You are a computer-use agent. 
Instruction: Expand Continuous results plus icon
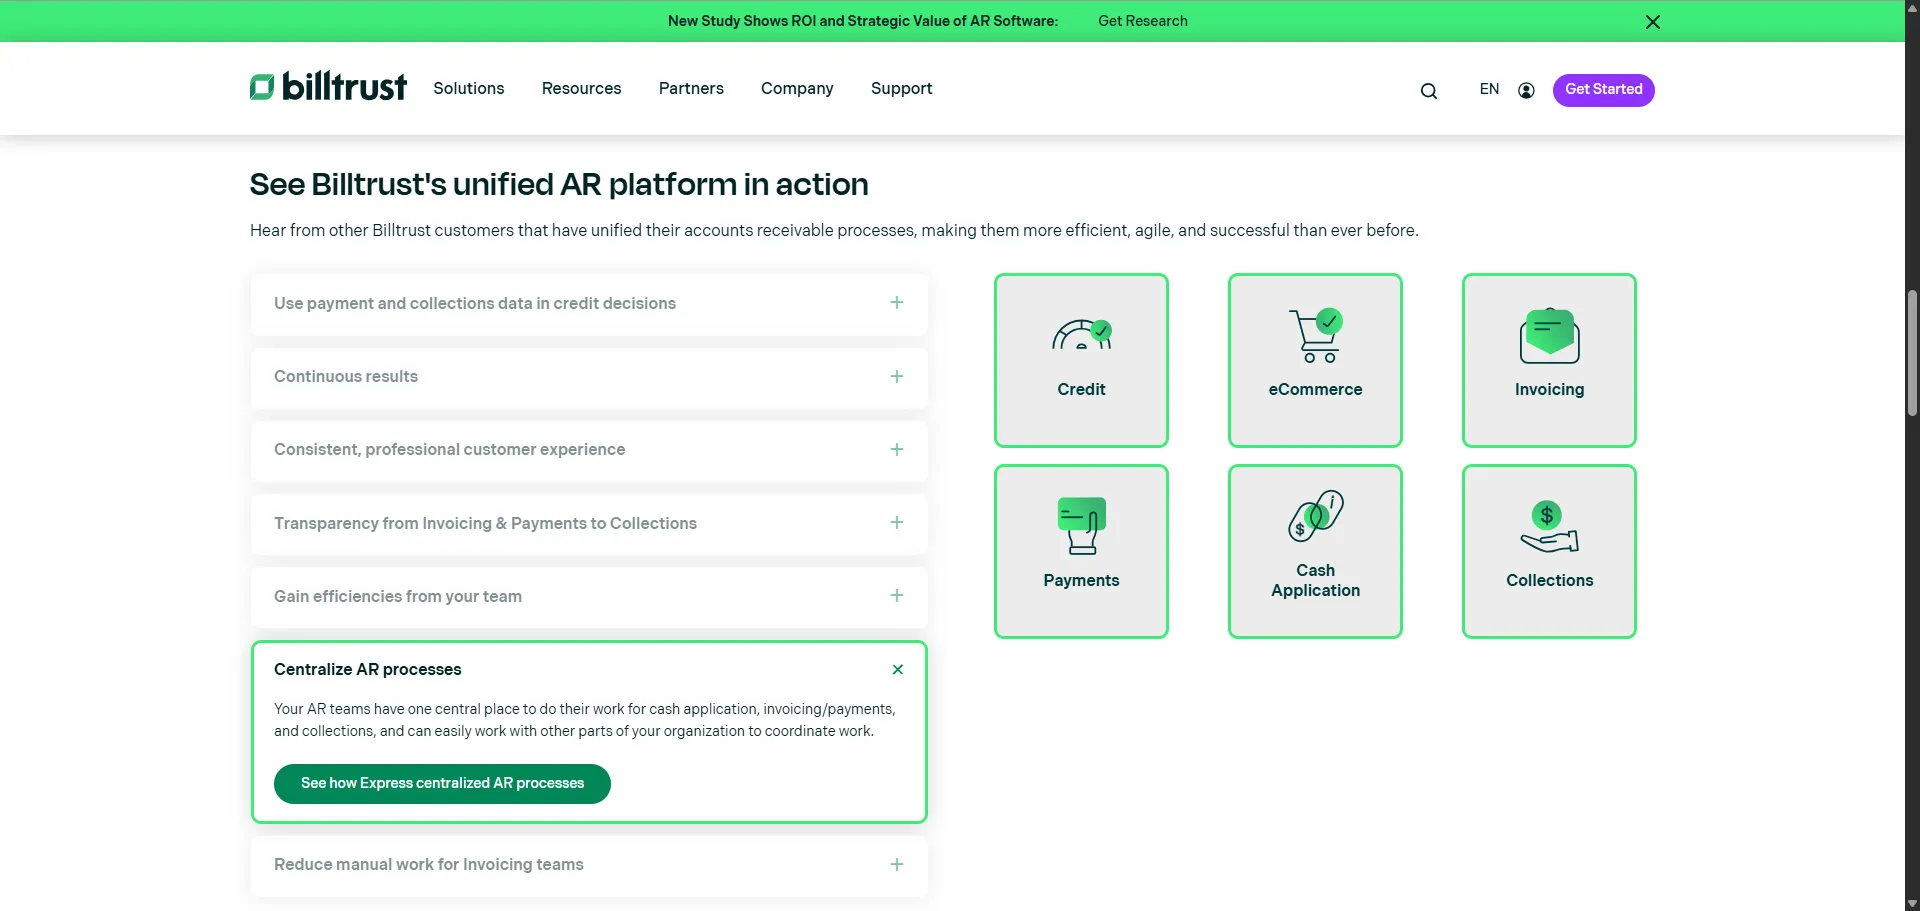897,377
